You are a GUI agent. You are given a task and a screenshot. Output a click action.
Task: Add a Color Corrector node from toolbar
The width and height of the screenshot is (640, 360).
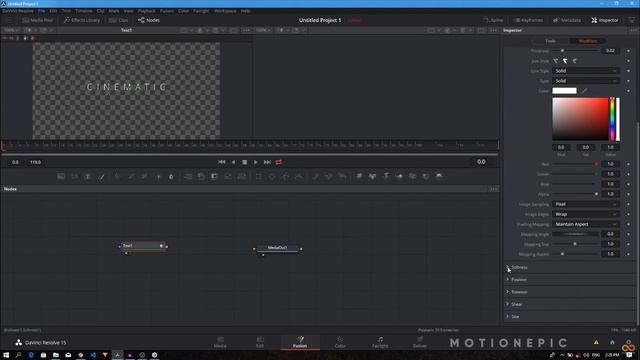(x=118, y=176)
